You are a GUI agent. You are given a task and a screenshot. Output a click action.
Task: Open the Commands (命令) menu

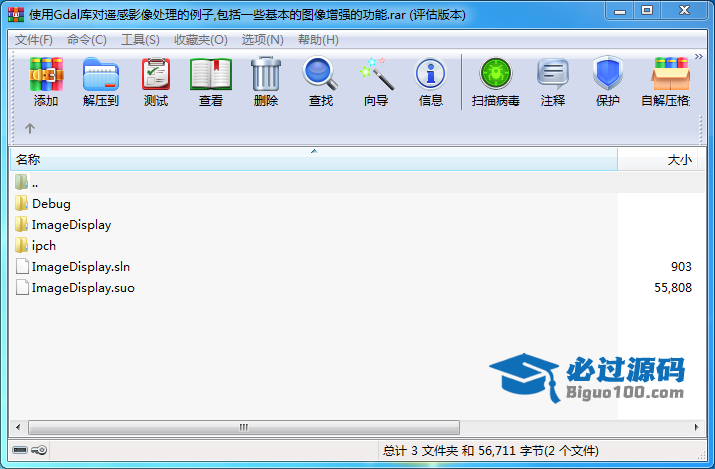[x=87, y=40]
